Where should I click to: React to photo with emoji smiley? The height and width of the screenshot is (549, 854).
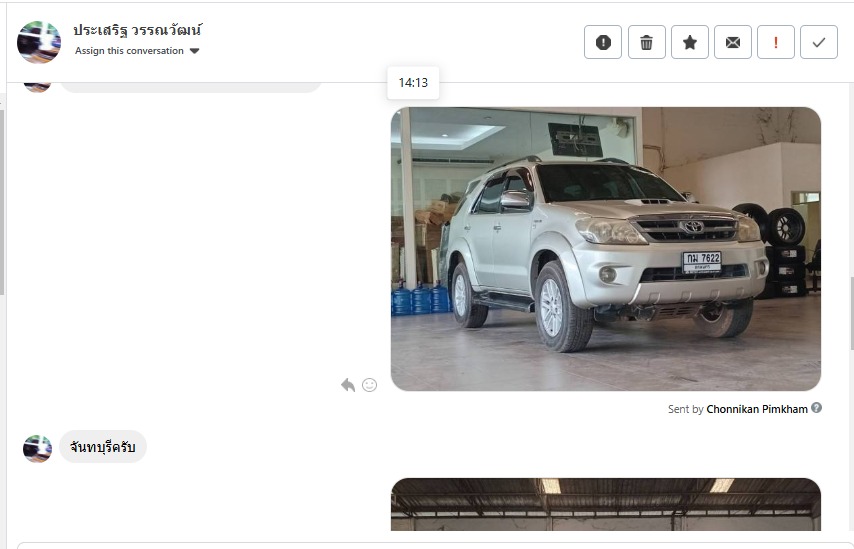[x=369, y=385]
